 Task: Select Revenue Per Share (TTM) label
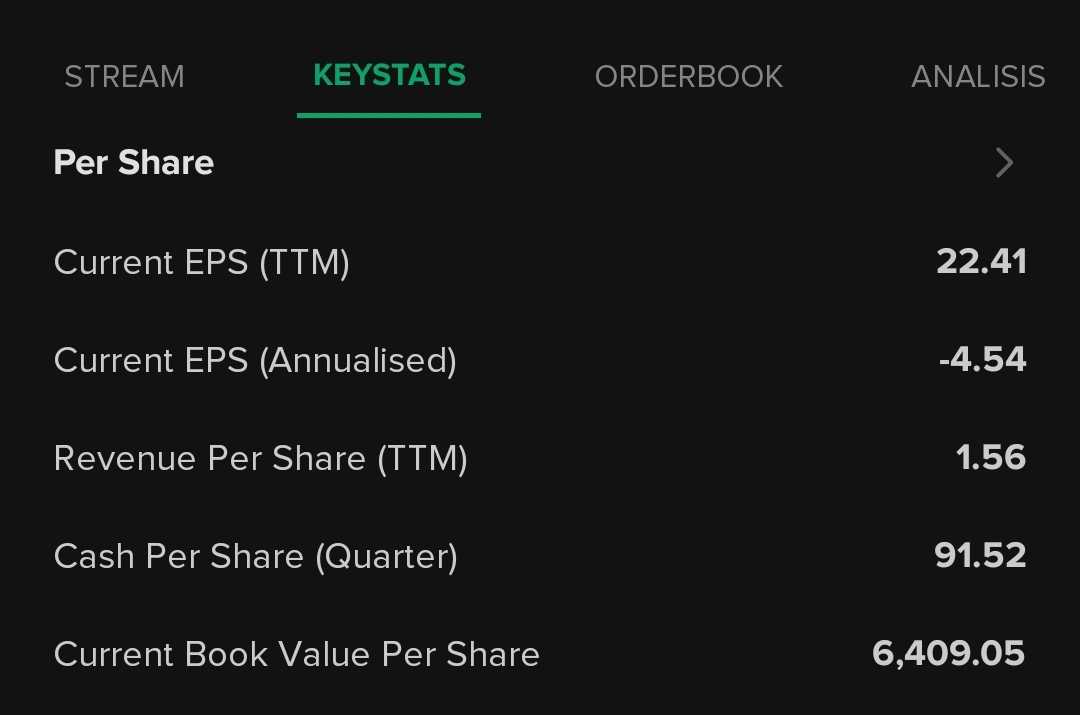pos(260,458)
